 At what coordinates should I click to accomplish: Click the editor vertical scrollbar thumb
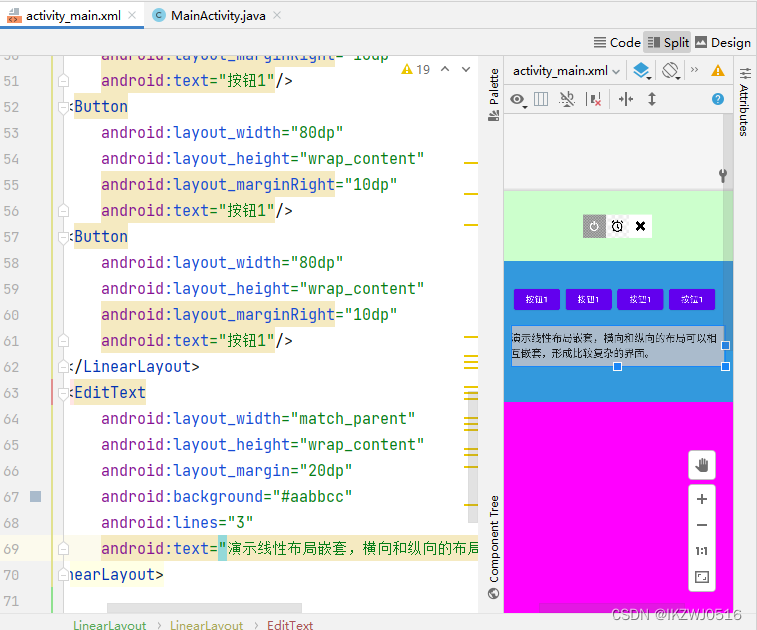(x=473, y=458)
